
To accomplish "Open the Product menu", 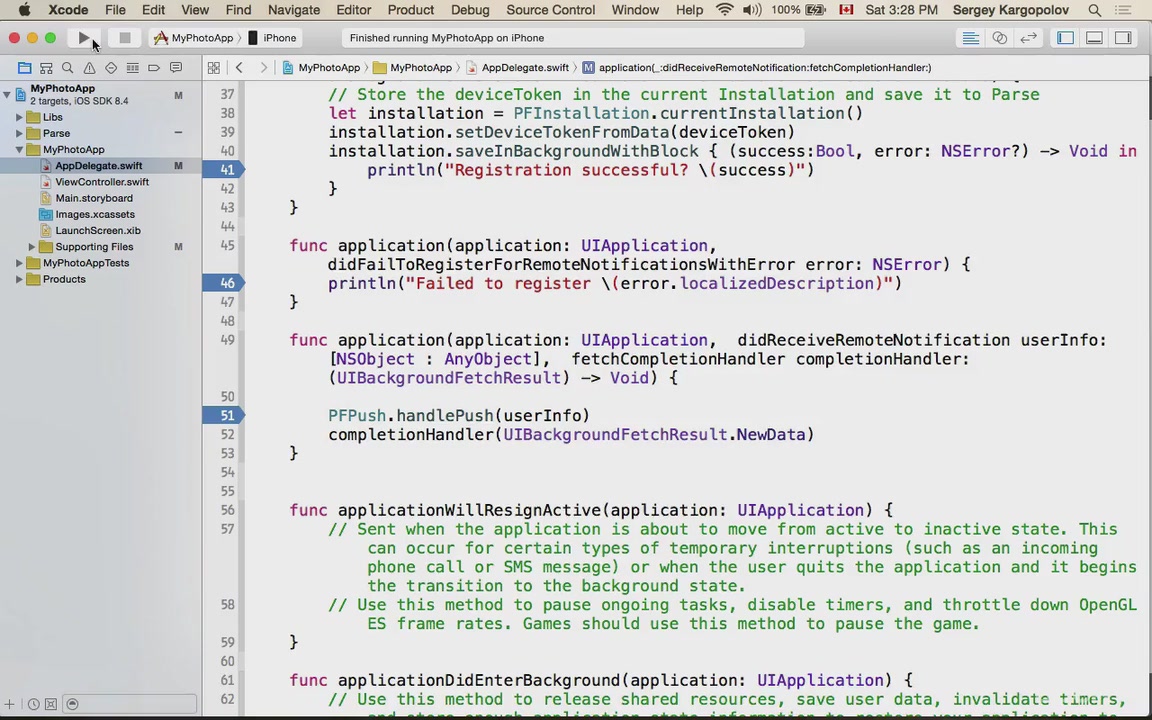I will point(411,10).
